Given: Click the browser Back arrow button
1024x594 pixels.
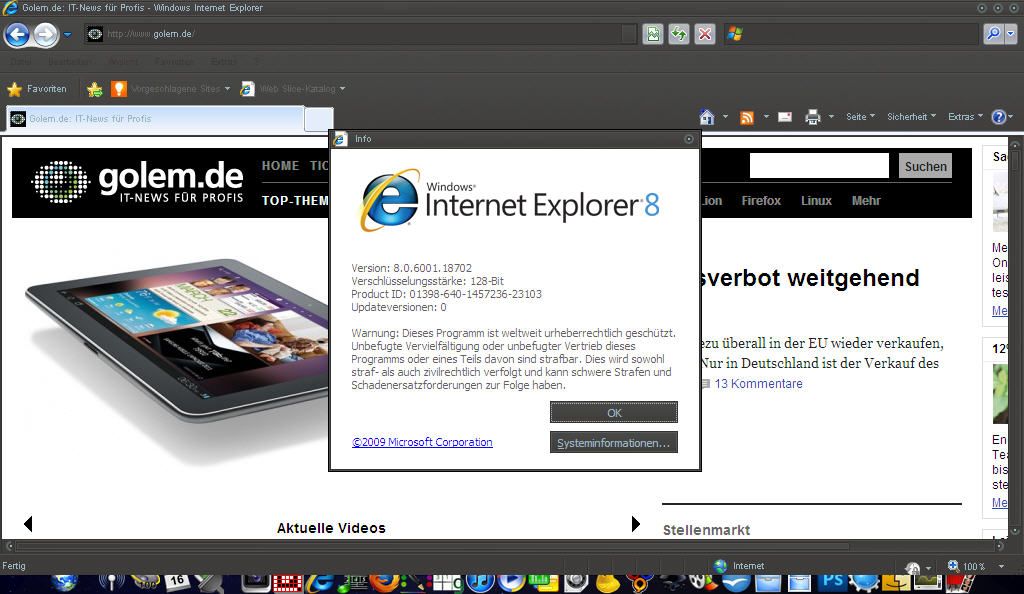Looking at the screenshot, I should [17, 35].
